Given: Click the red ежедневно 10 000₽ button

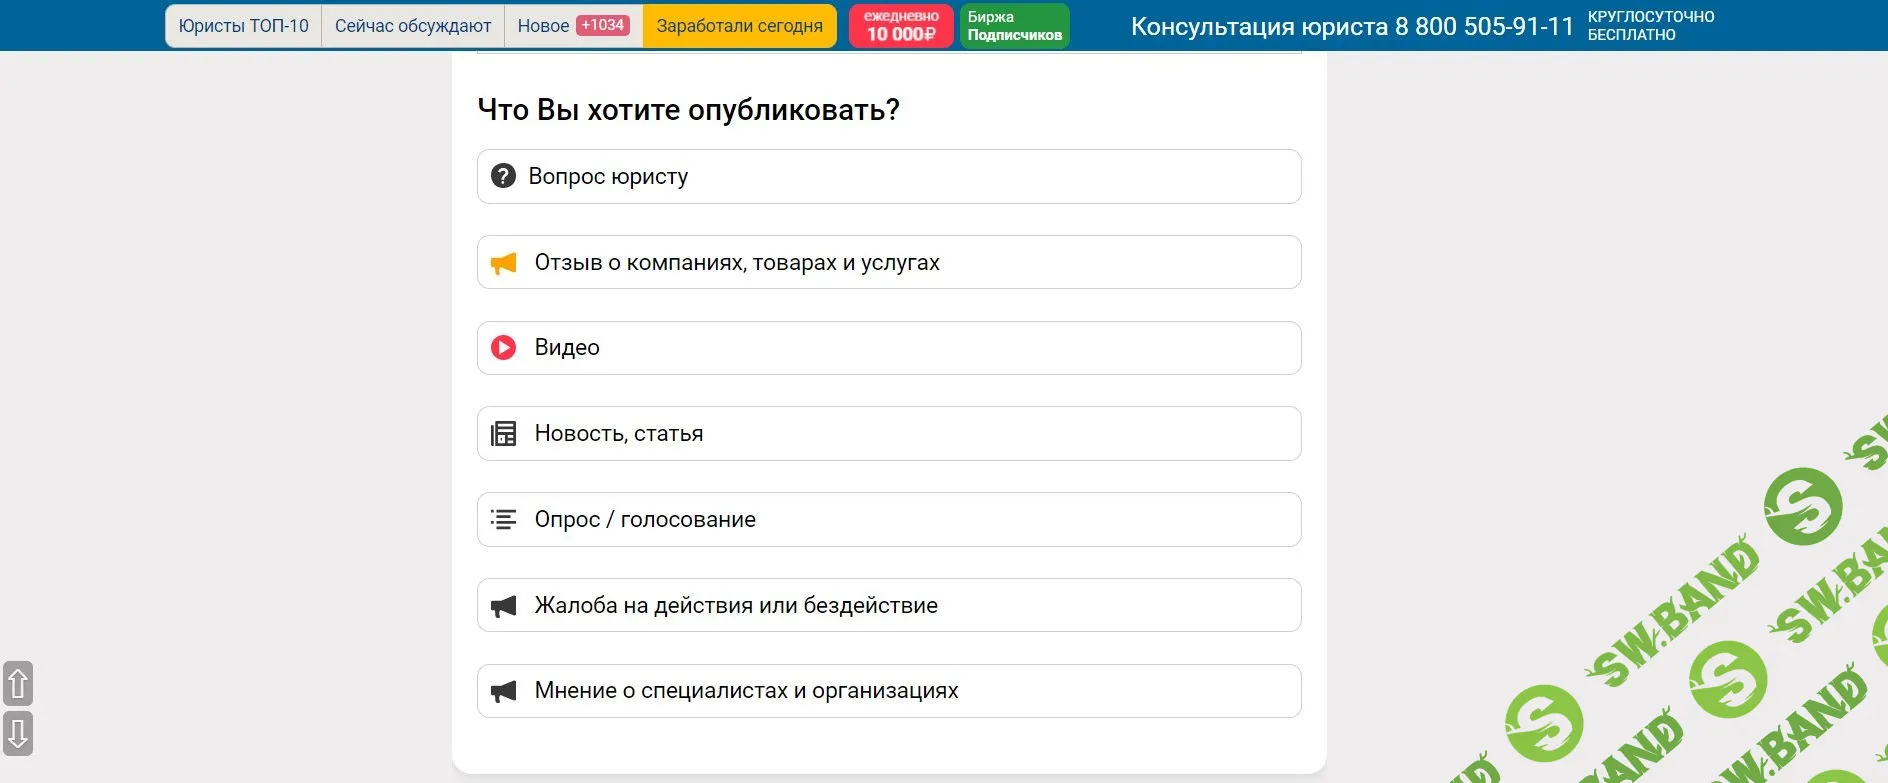Looking at the screenshot, I should [x=901, y=26].
